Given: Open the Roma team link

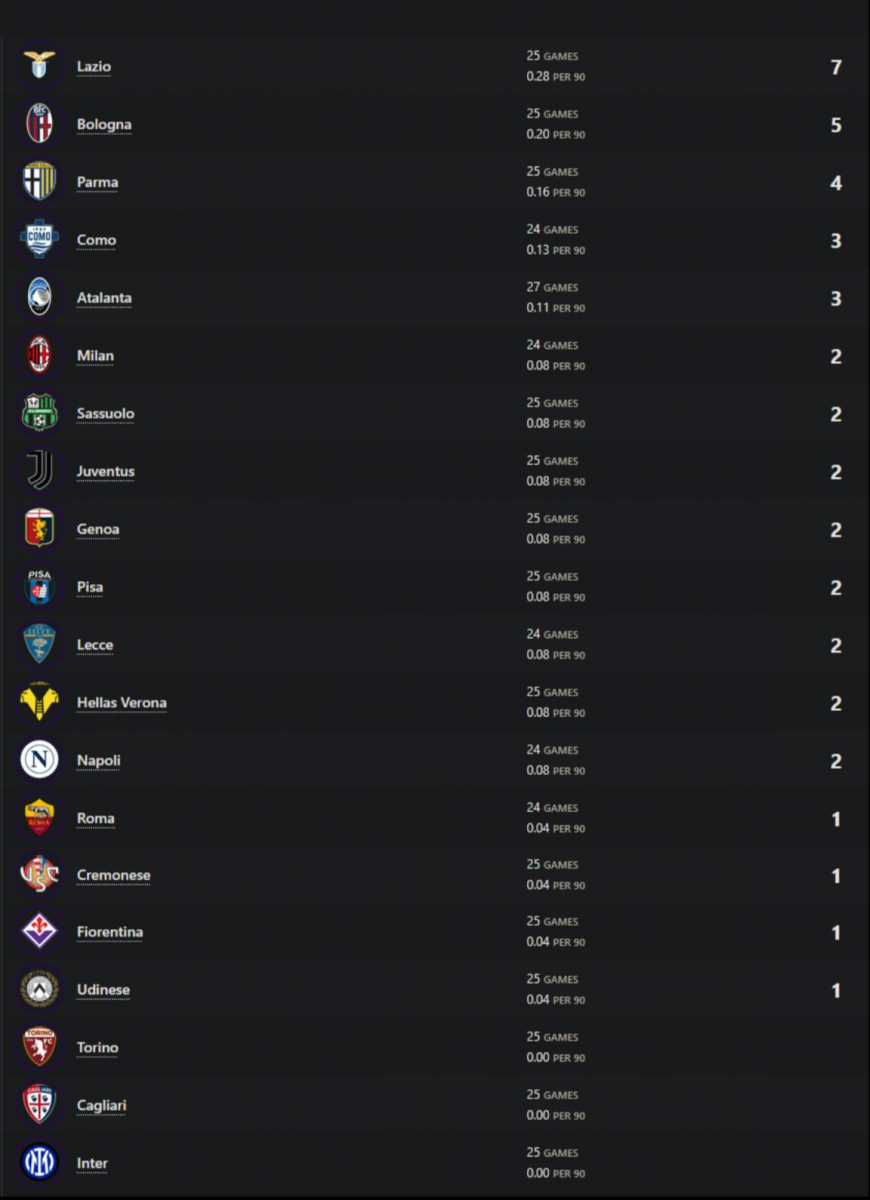Looking at the screenshot, I should click(x=96, y=818).
